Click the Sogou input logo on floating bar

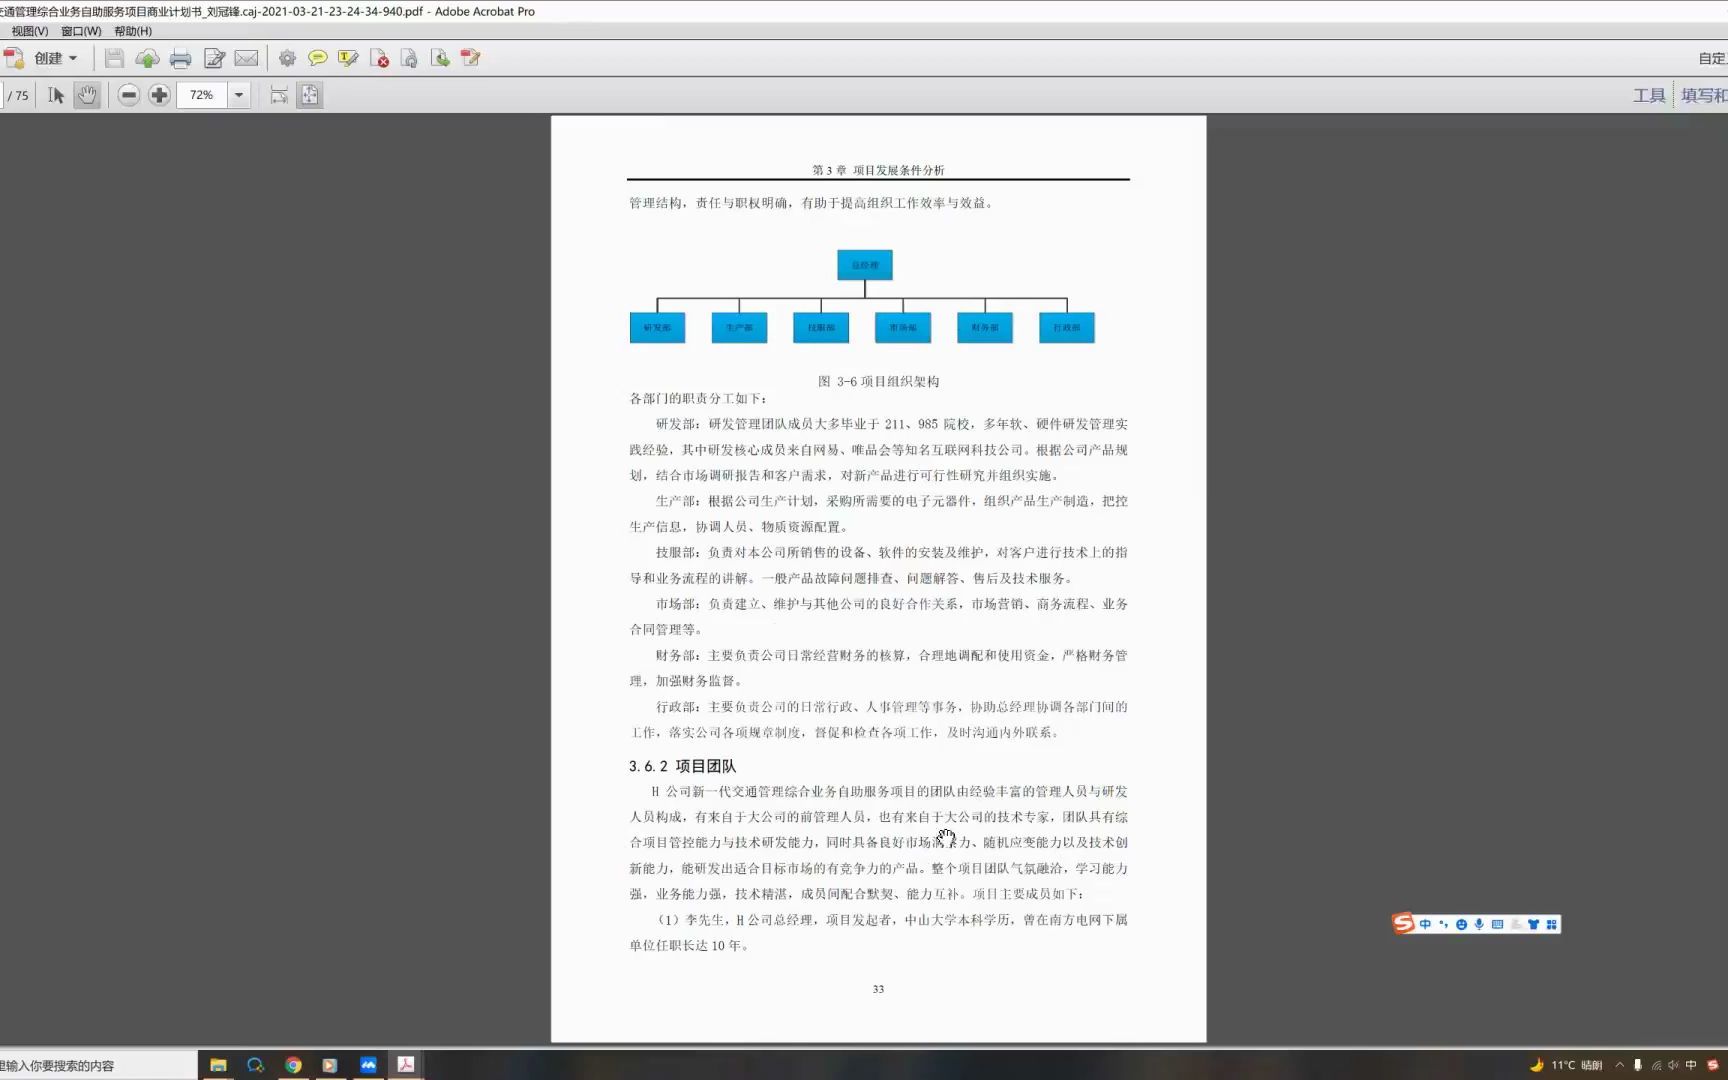[x=1404, y=924]
